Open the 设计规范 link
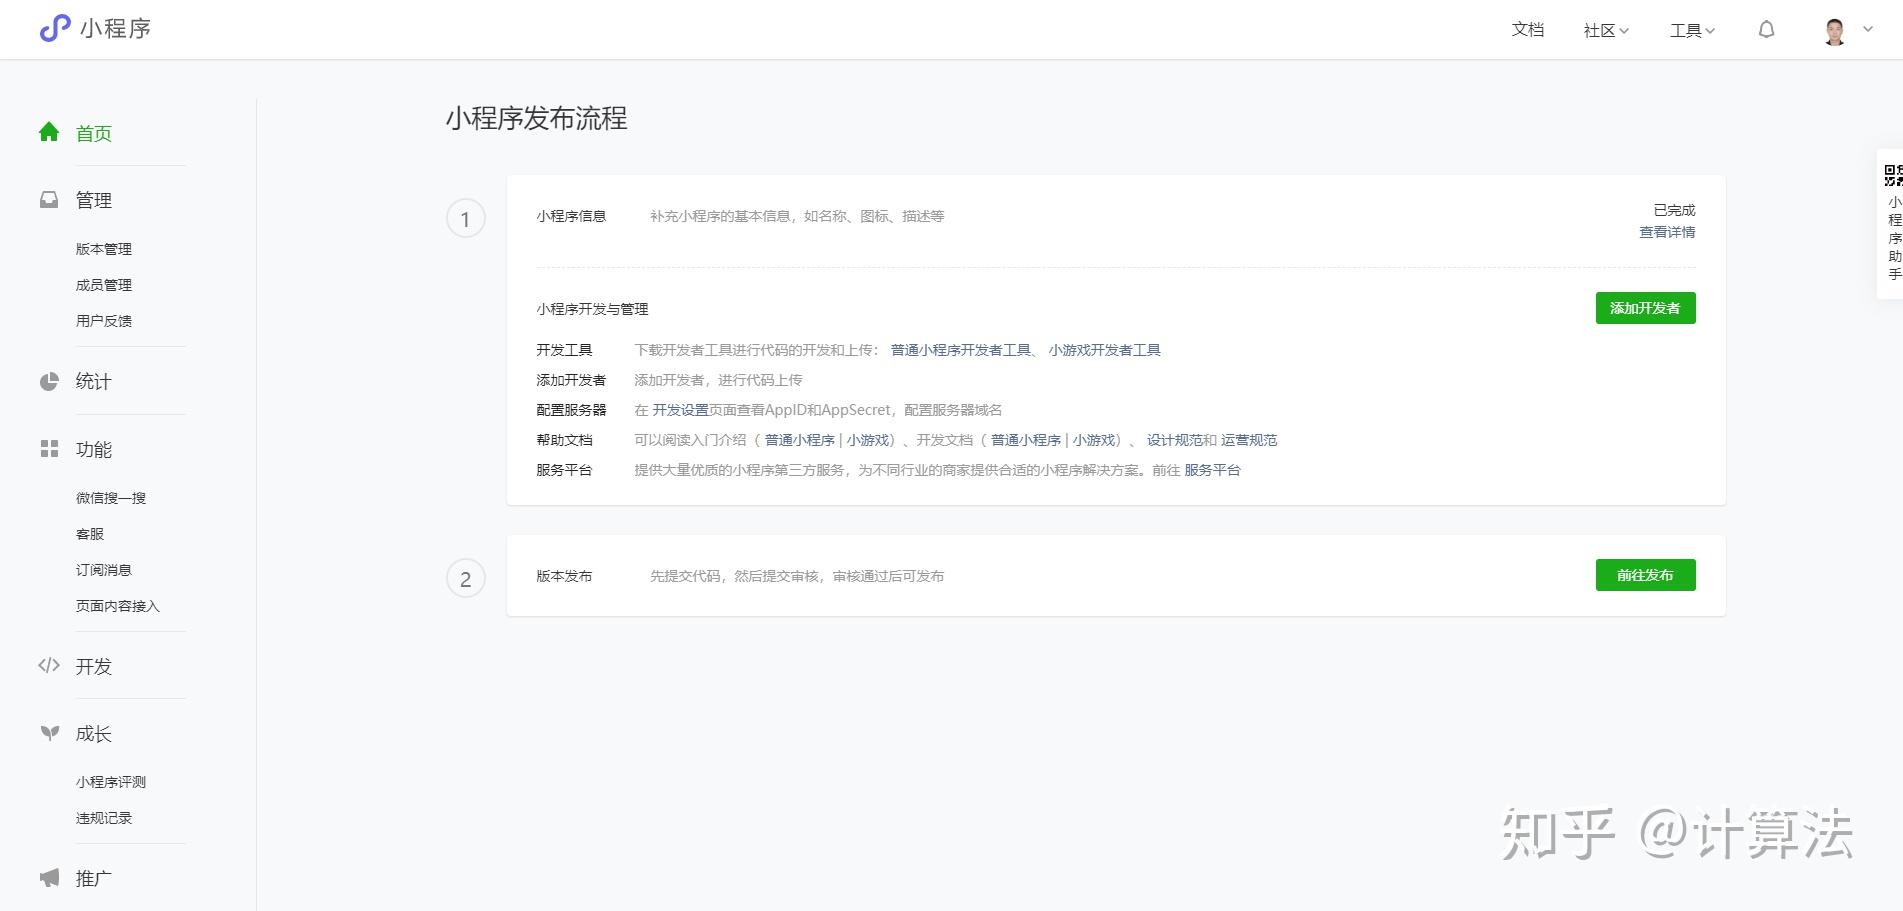 coord(1175,440)
